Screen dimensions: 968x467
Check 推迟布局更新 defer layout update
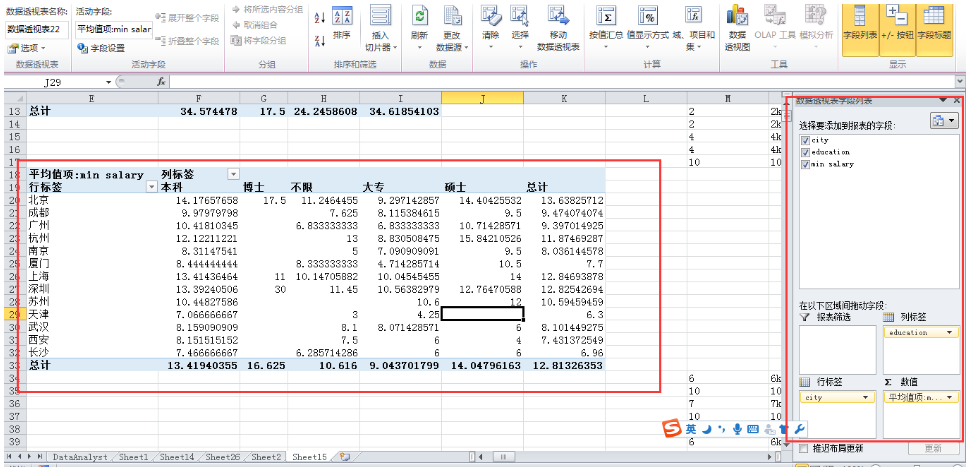pyautogui.click(x=803, y=448)
